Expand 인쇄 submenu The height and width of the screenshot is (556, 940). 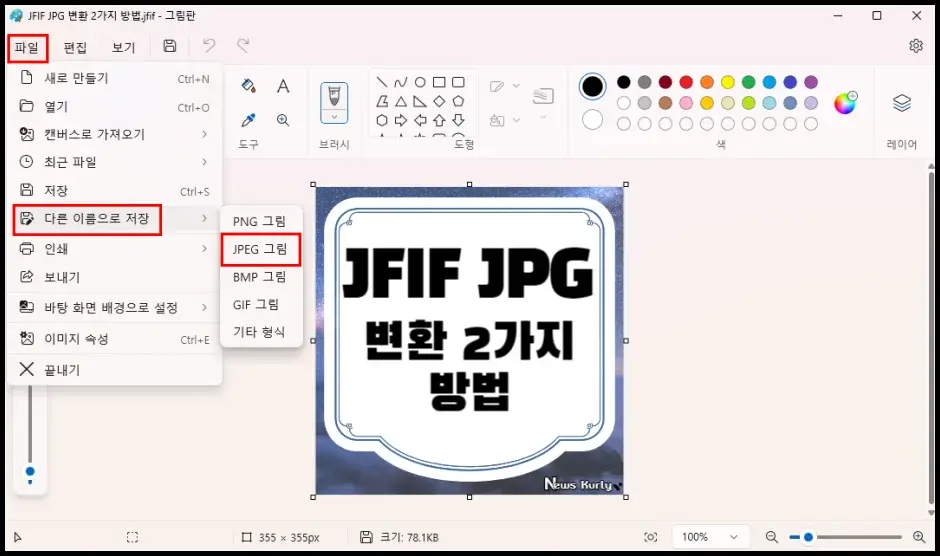click(x=115, y=248)
